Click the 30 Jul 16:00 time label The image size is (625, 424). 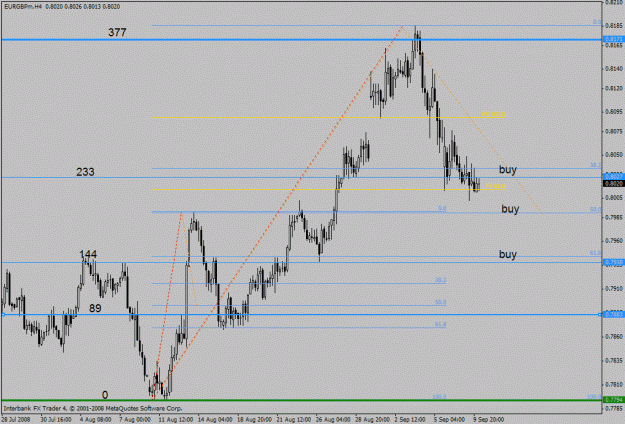(56, 419)
